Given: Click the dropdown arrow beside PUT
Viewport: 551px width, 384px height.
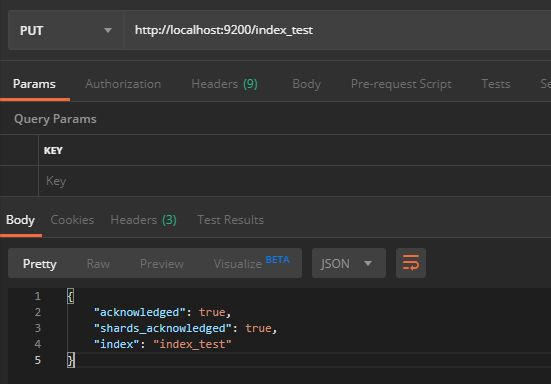Looking at the screenshot, I should coord(108,31).
